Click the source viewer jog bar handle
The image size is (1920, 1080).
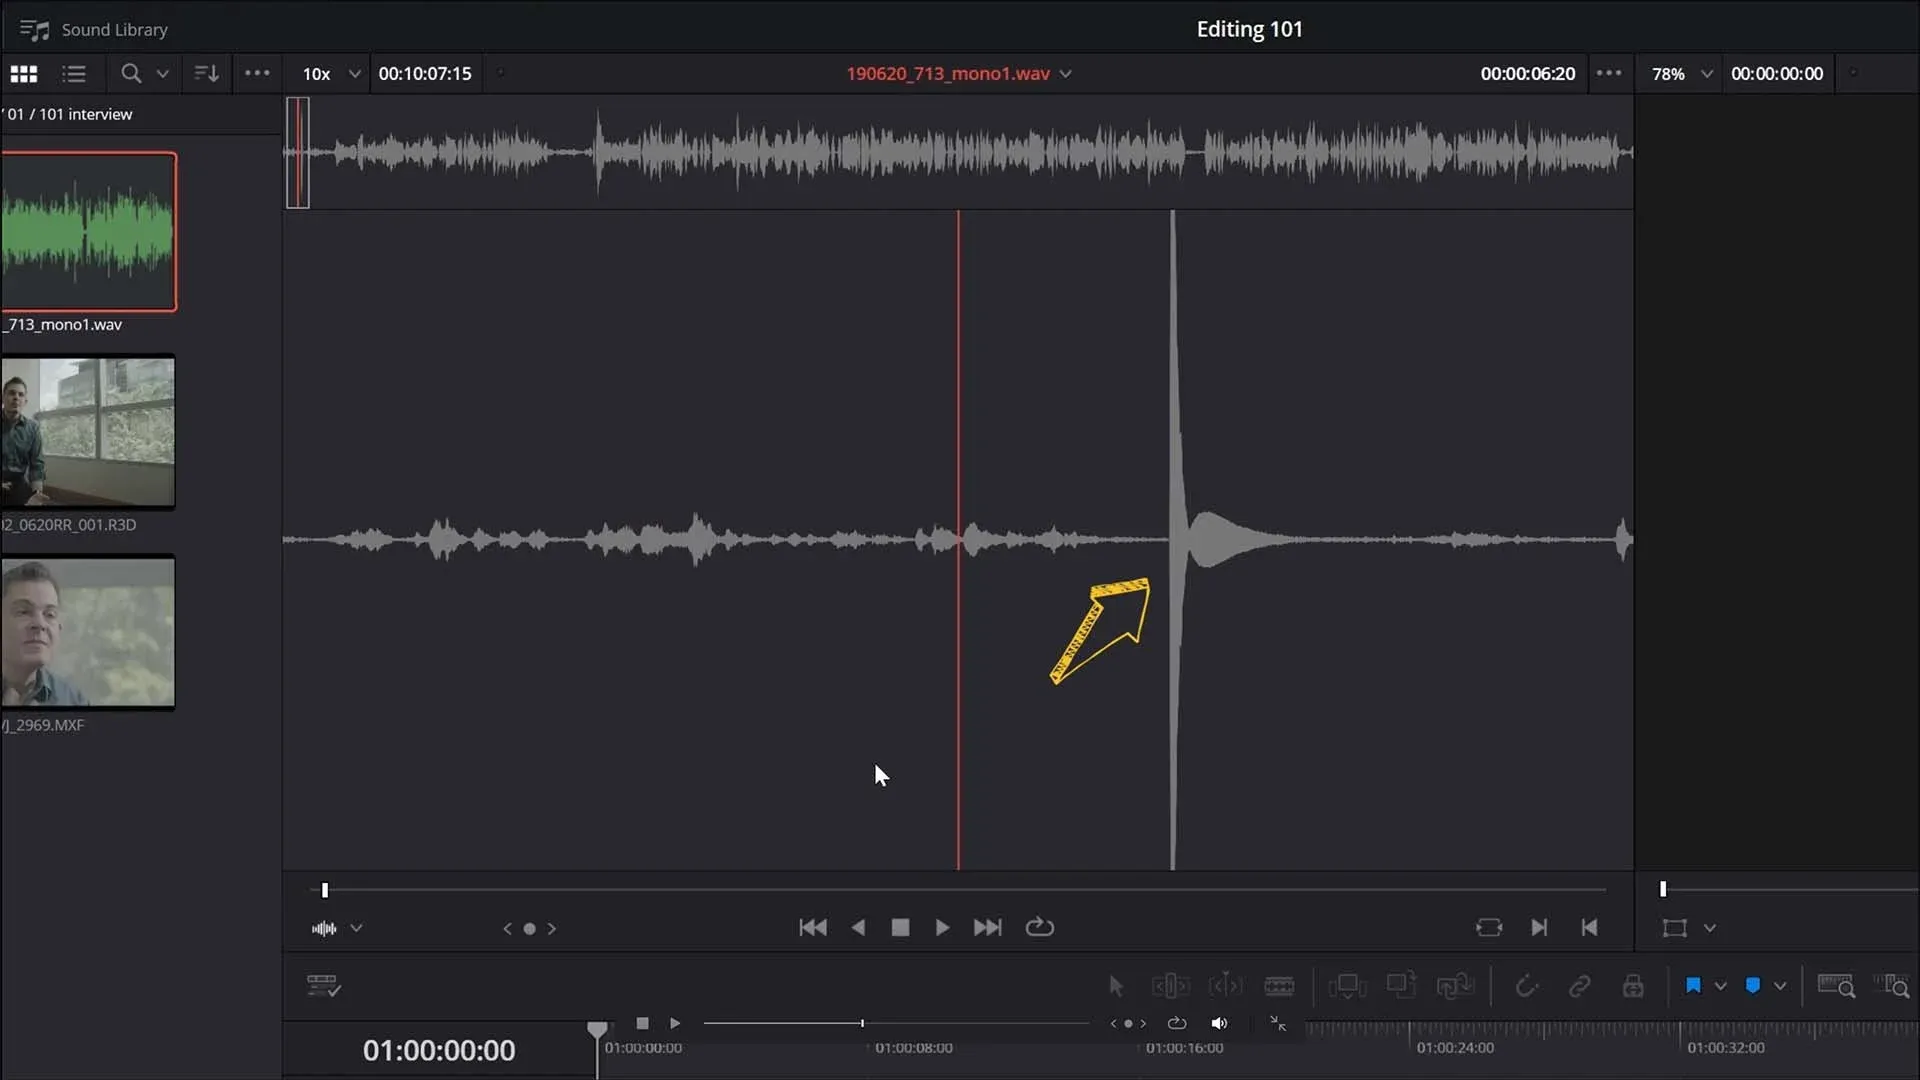(324, 890)
